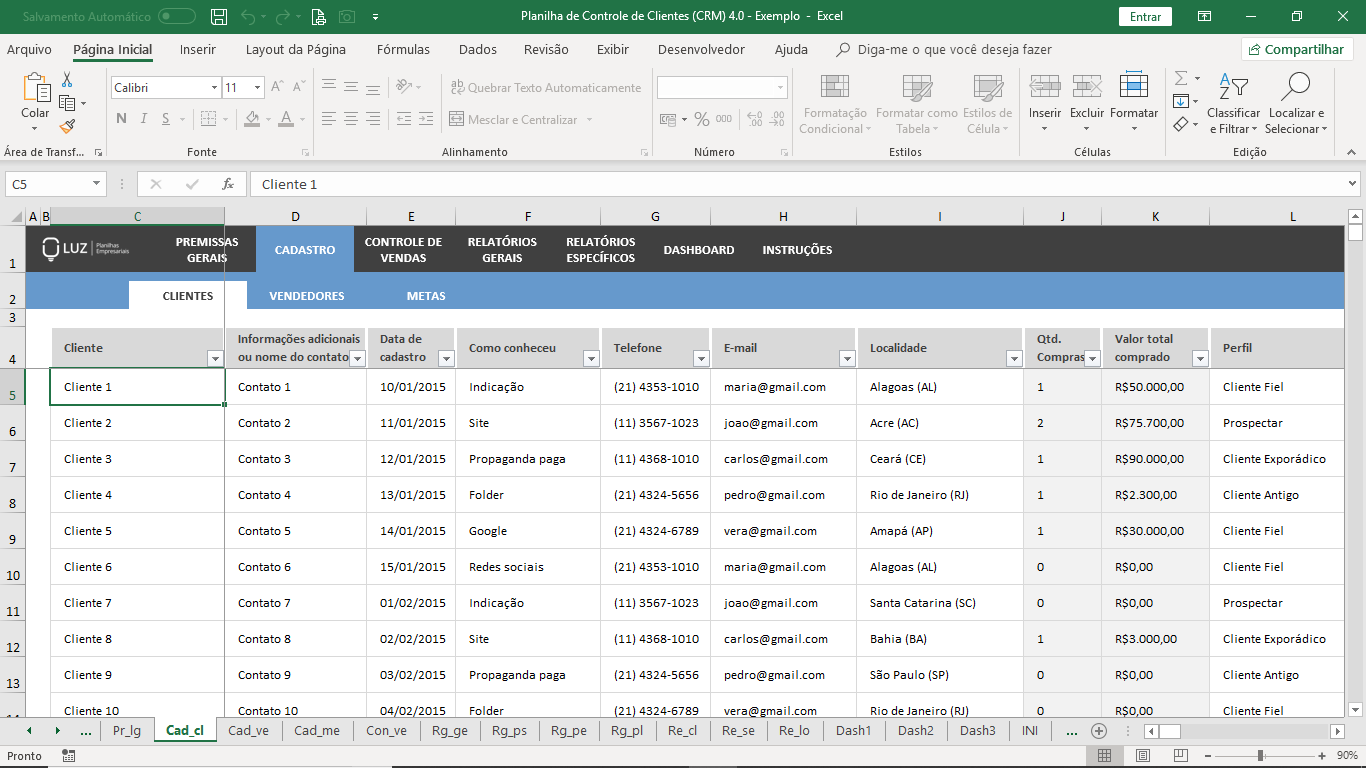Open the Name Box C5 dropdown
The height and width of the screenshot is (768, 1366).
point(96,184)
